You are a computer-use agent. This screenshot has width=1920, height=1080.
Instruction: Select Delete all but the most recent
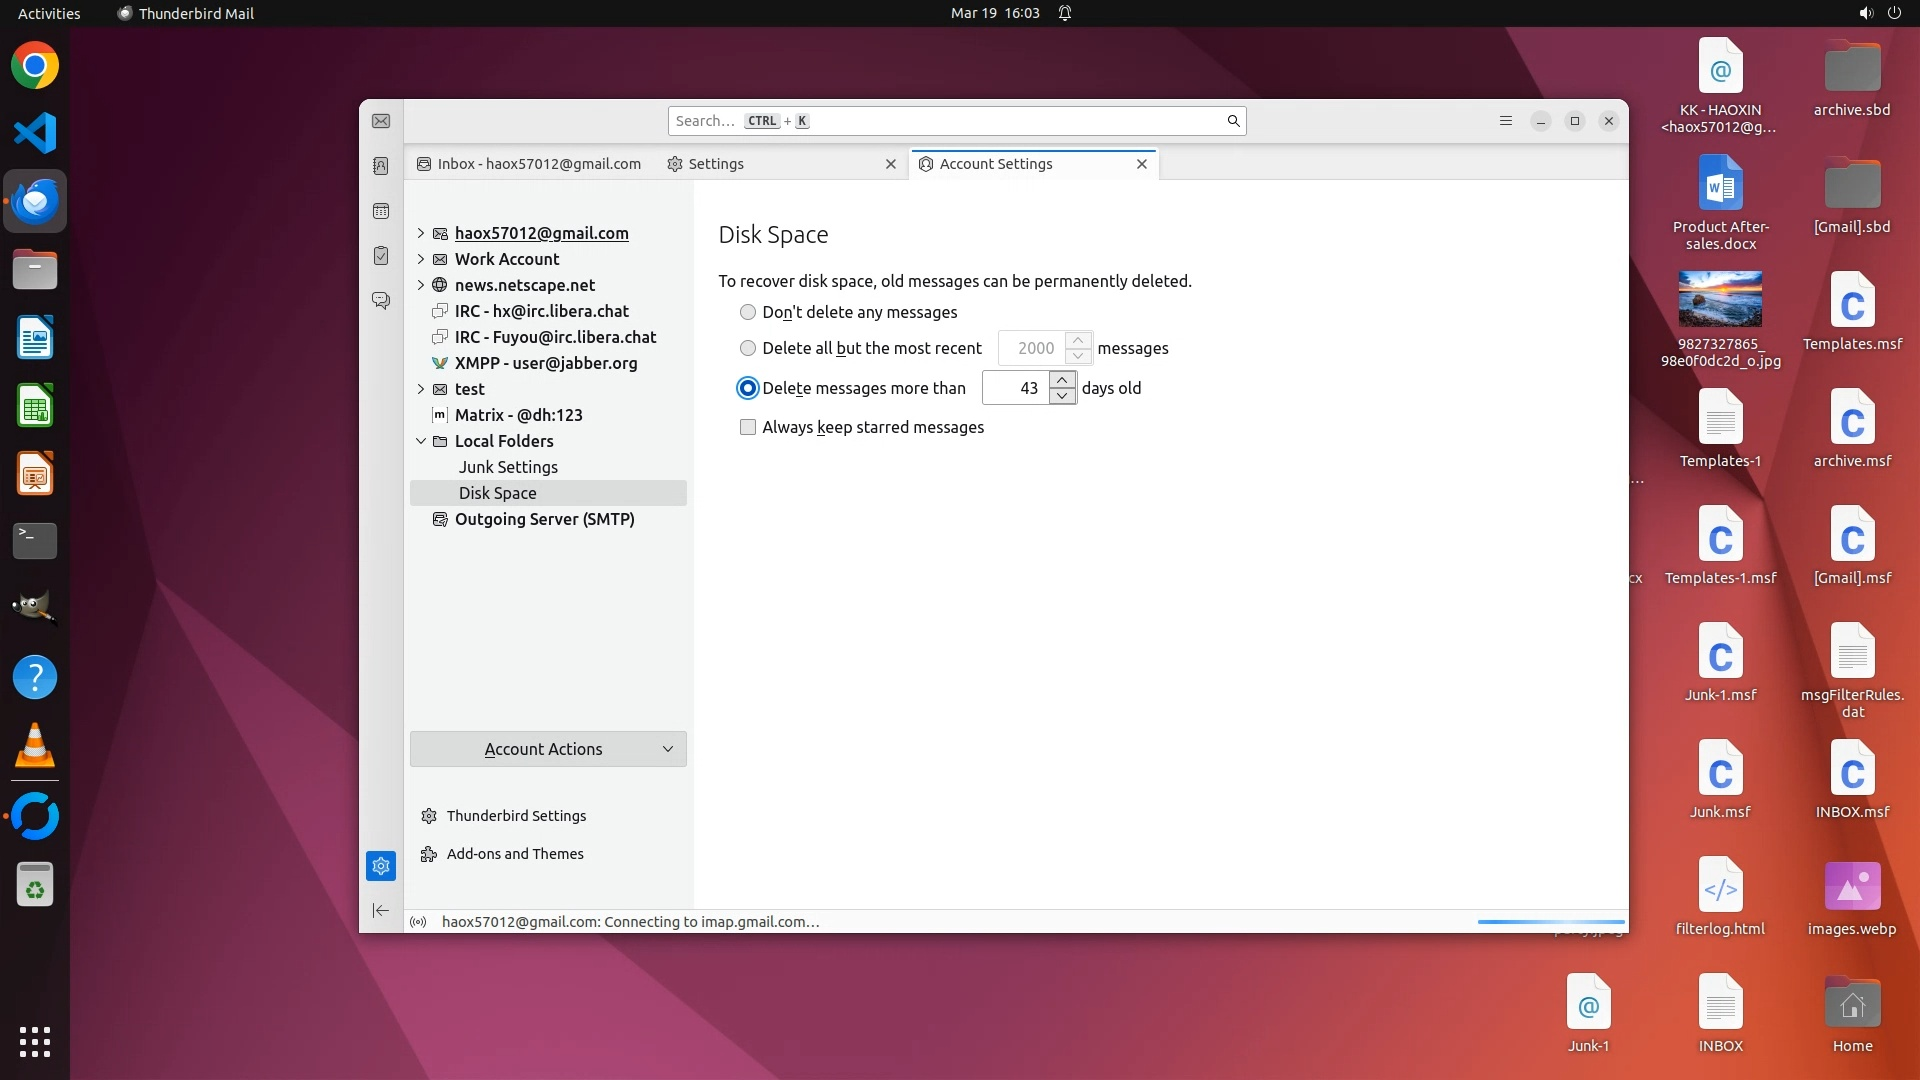[x=748, y=348]
